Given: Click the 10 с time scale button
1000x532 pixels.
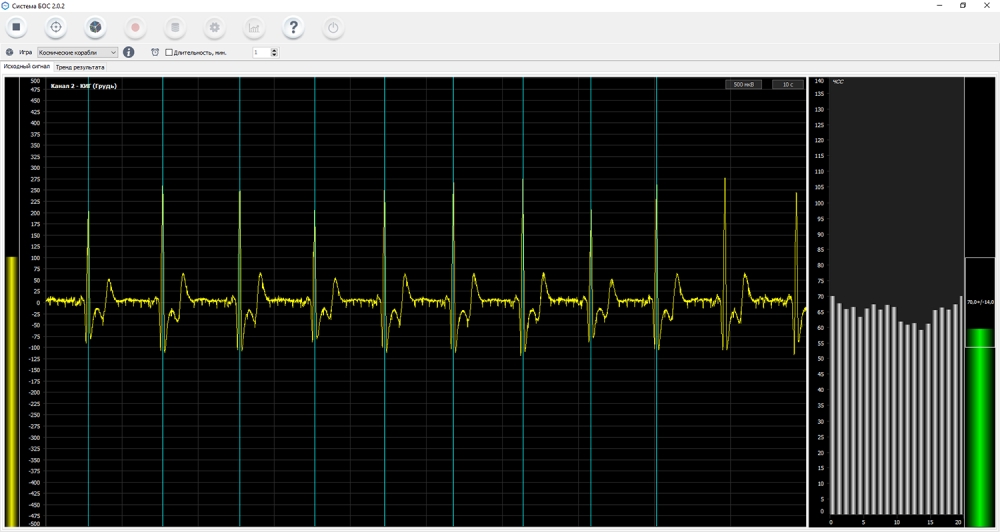Looking at the screenshot, I should (x=788, y=85).
